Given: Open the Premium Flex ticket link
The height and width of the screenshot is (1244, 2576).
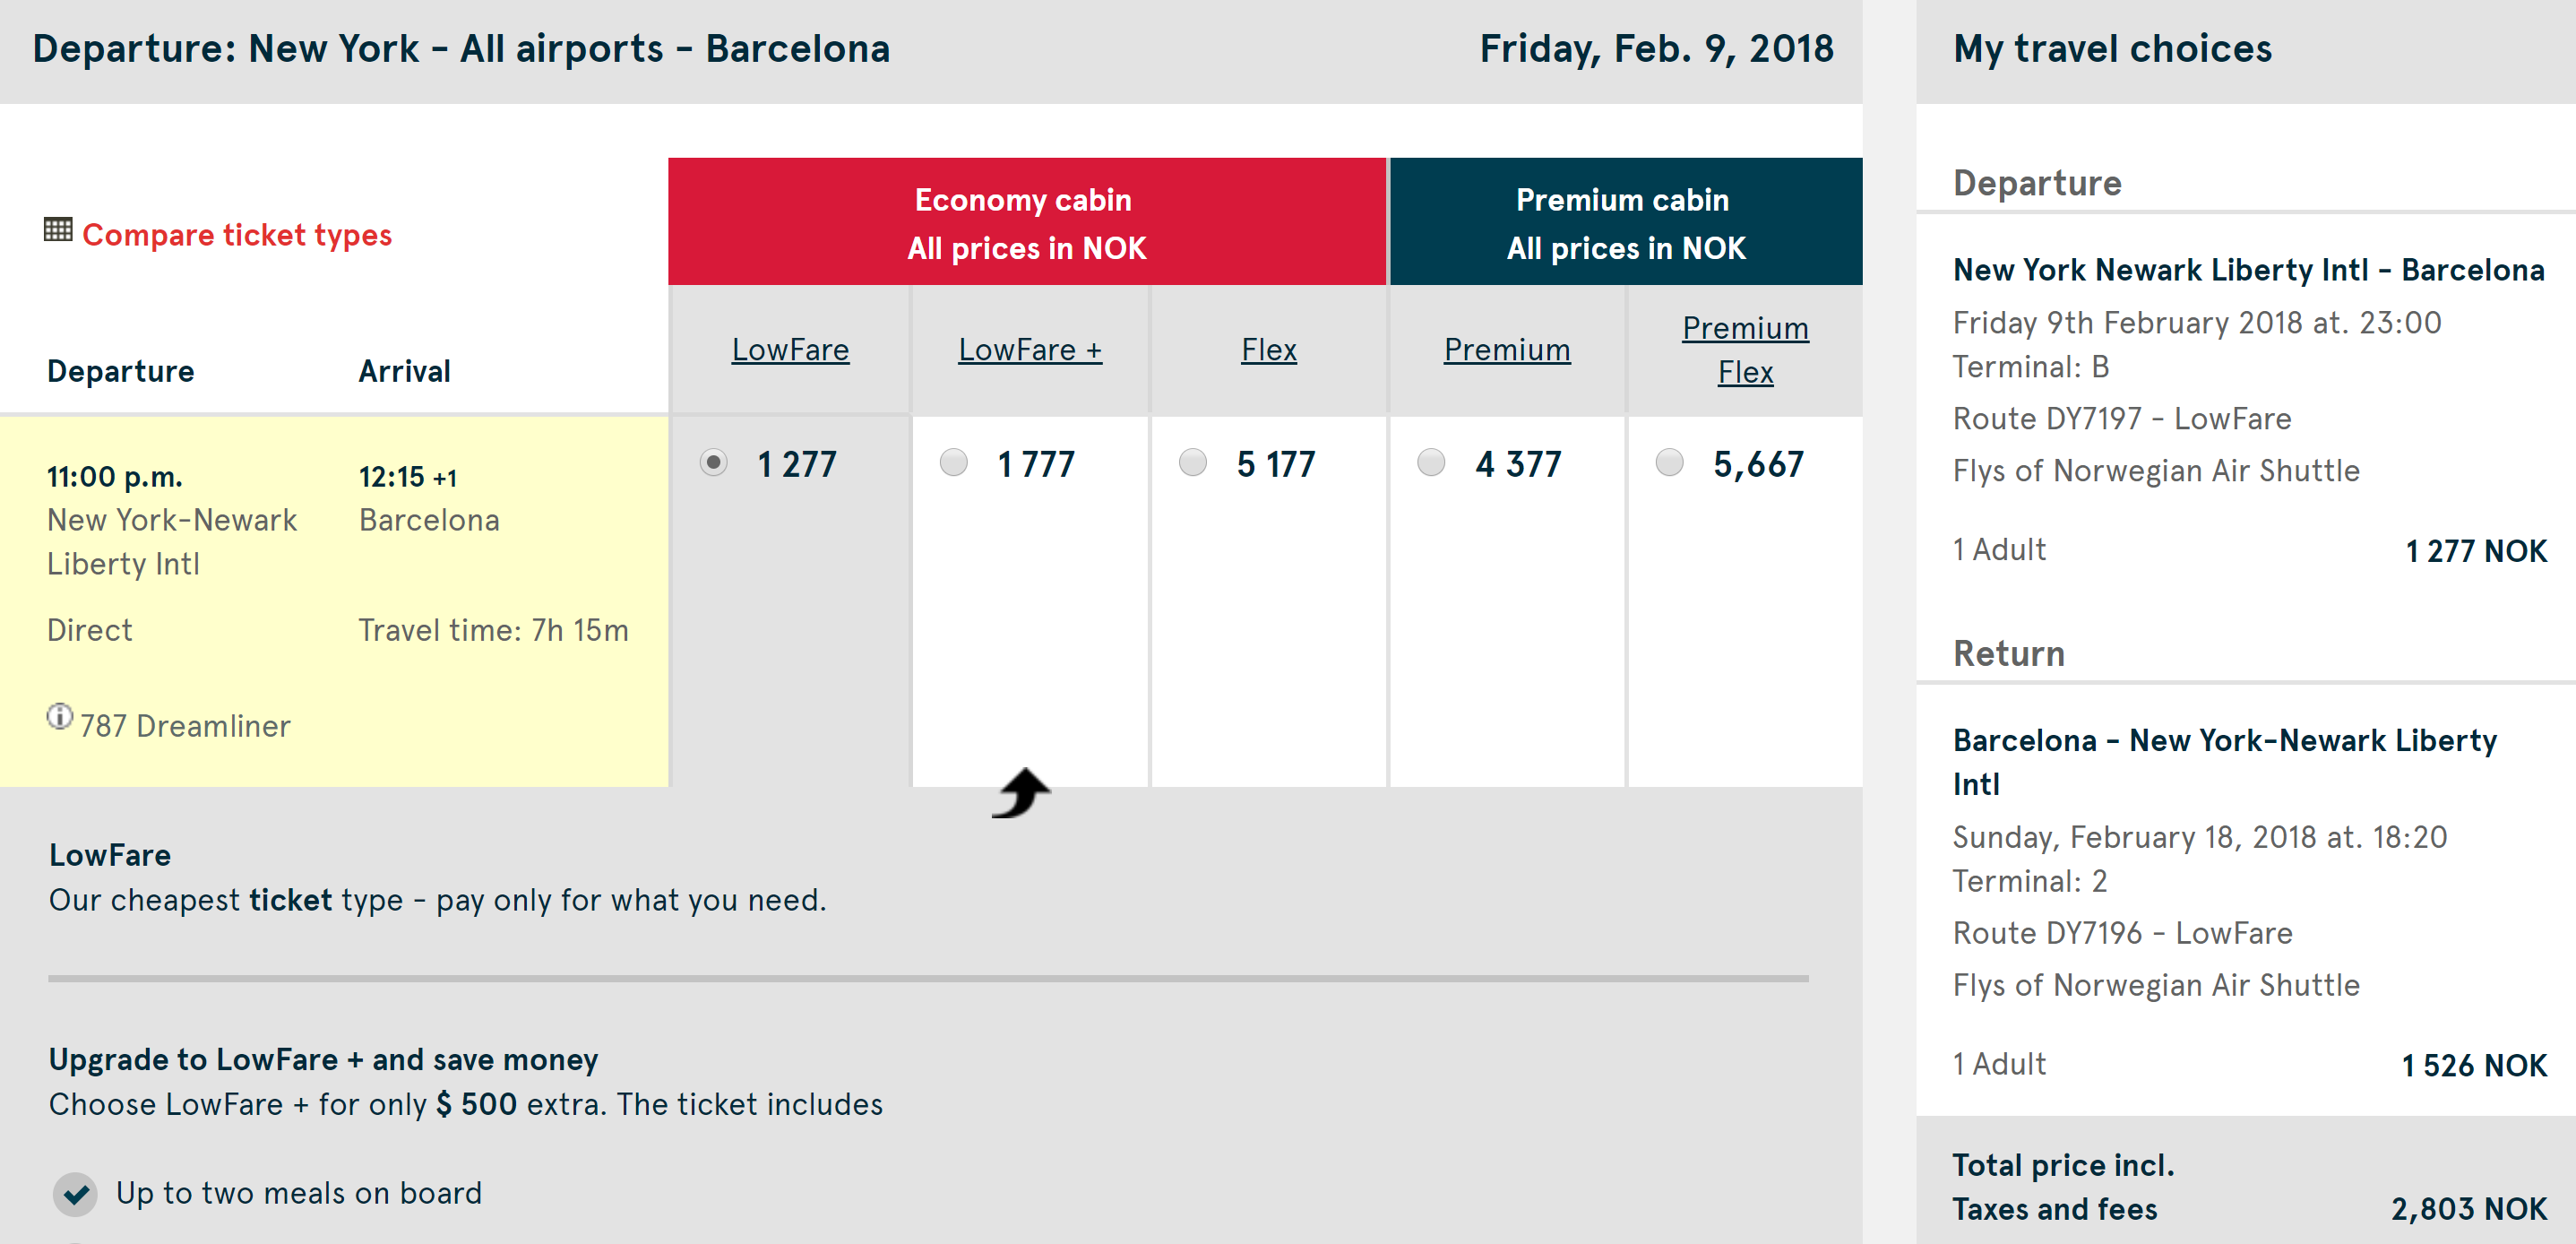Looking at the screenshot, I should 1745,350.
